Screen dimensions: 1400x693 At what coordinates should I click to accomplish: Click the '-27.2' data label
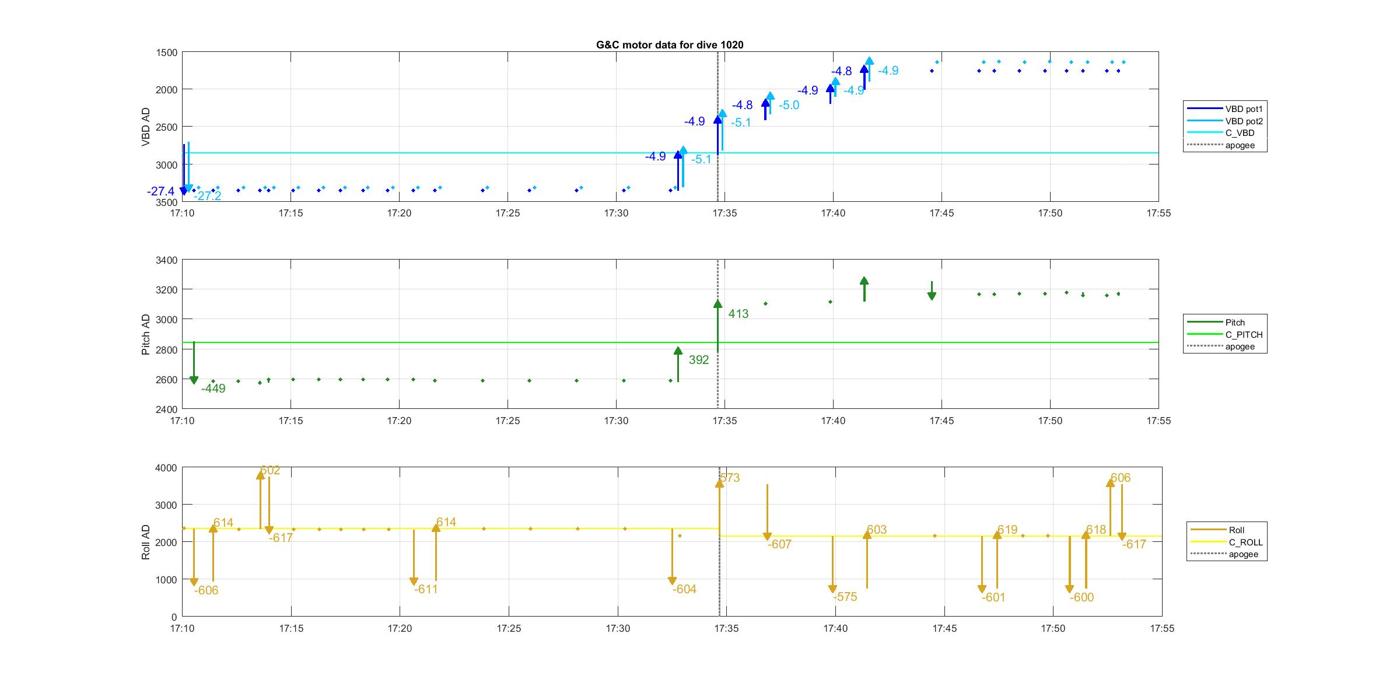point(208,196)
